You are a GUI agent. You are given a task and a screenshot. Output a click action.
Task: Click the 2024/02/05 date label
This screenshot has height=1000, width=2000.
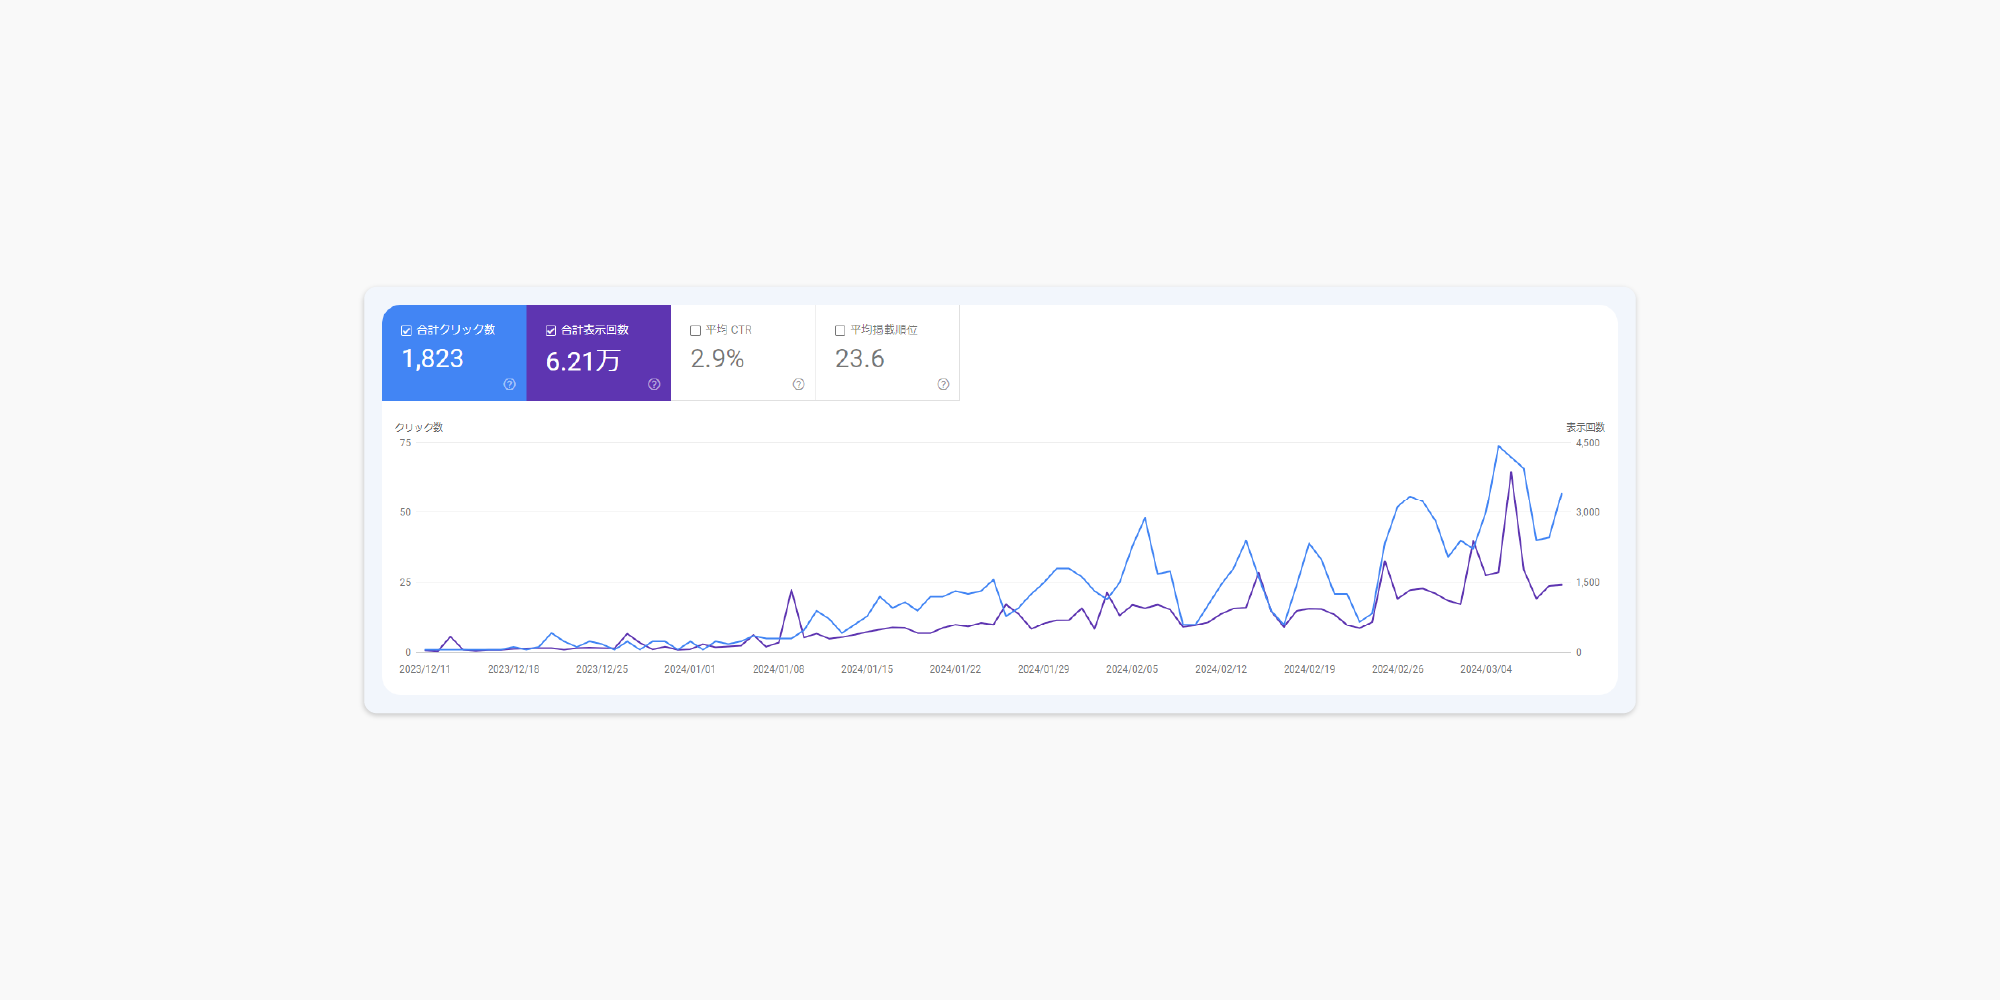coord(1132,669)
